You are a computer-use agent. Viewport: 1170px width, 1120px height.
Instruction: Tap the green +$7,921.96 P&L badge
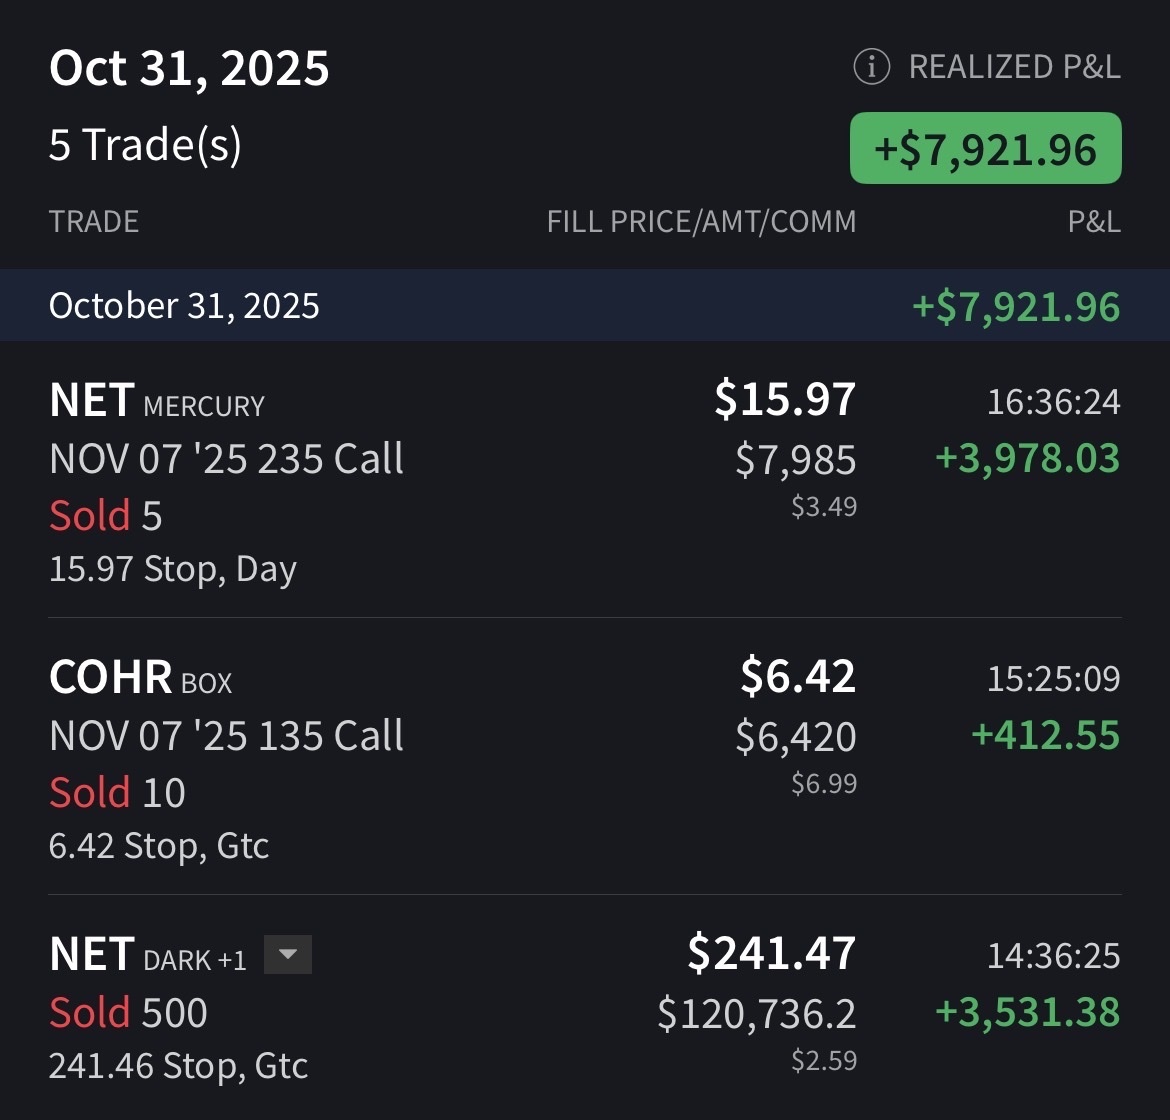coord(985,149)
